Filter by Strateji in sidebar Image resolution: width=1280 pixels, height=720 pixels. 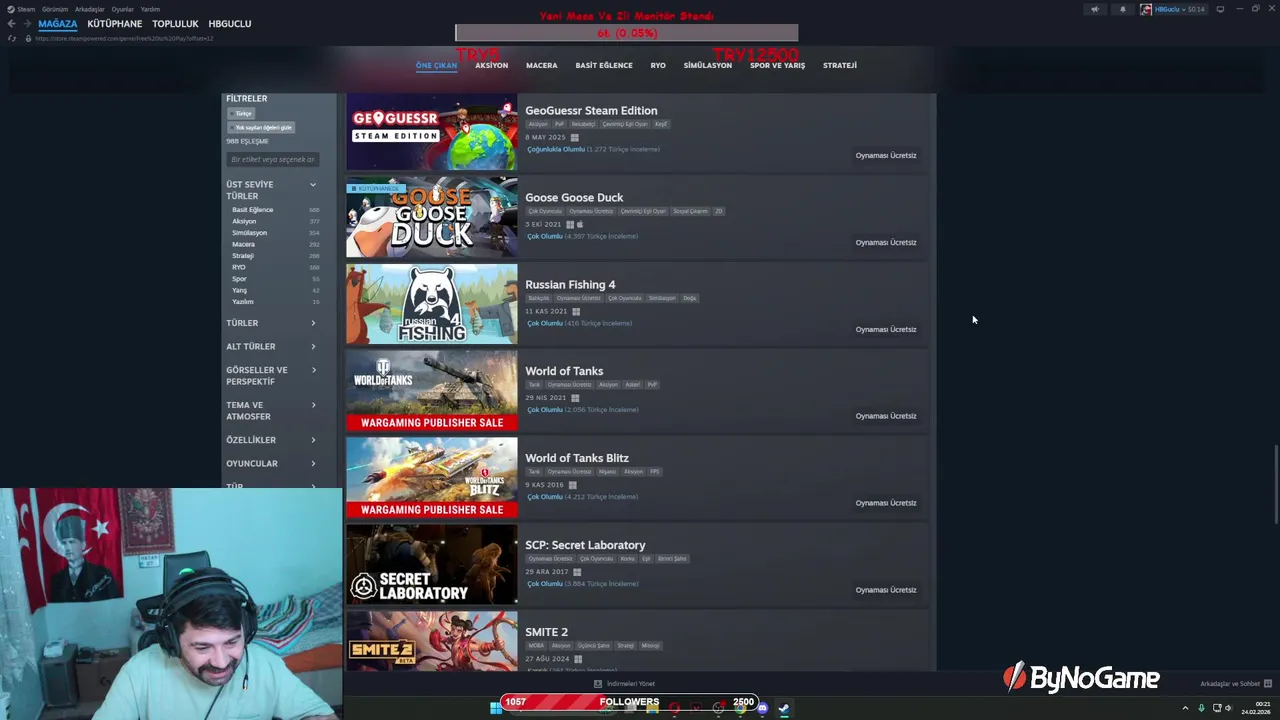pyautogui.click(x=243, y=256)
